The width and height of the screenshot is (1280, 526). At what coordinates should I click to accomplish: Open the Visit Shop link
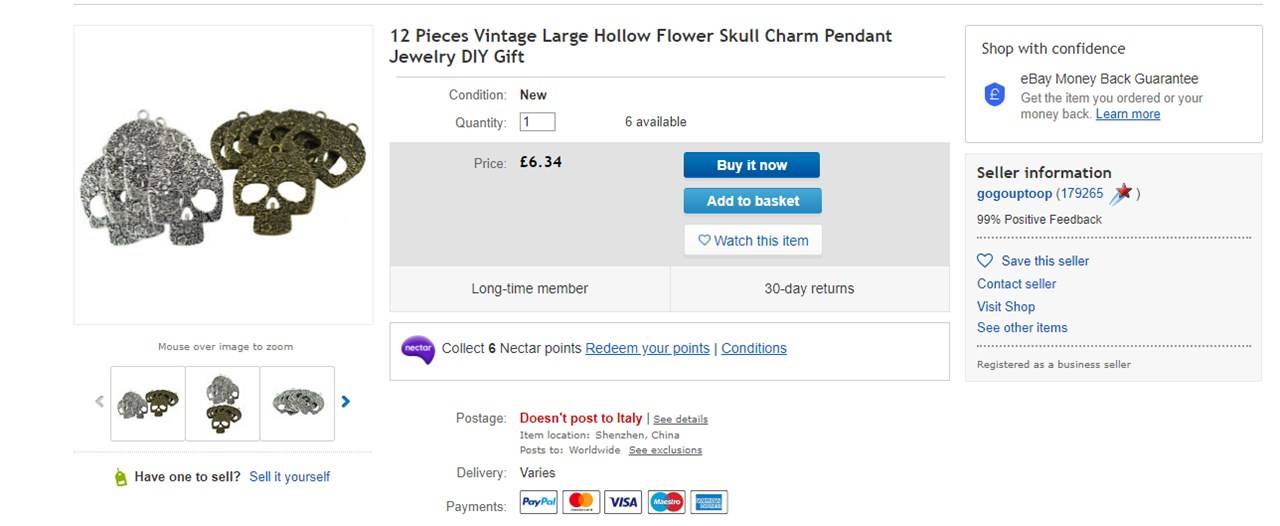pos(1006,307)
